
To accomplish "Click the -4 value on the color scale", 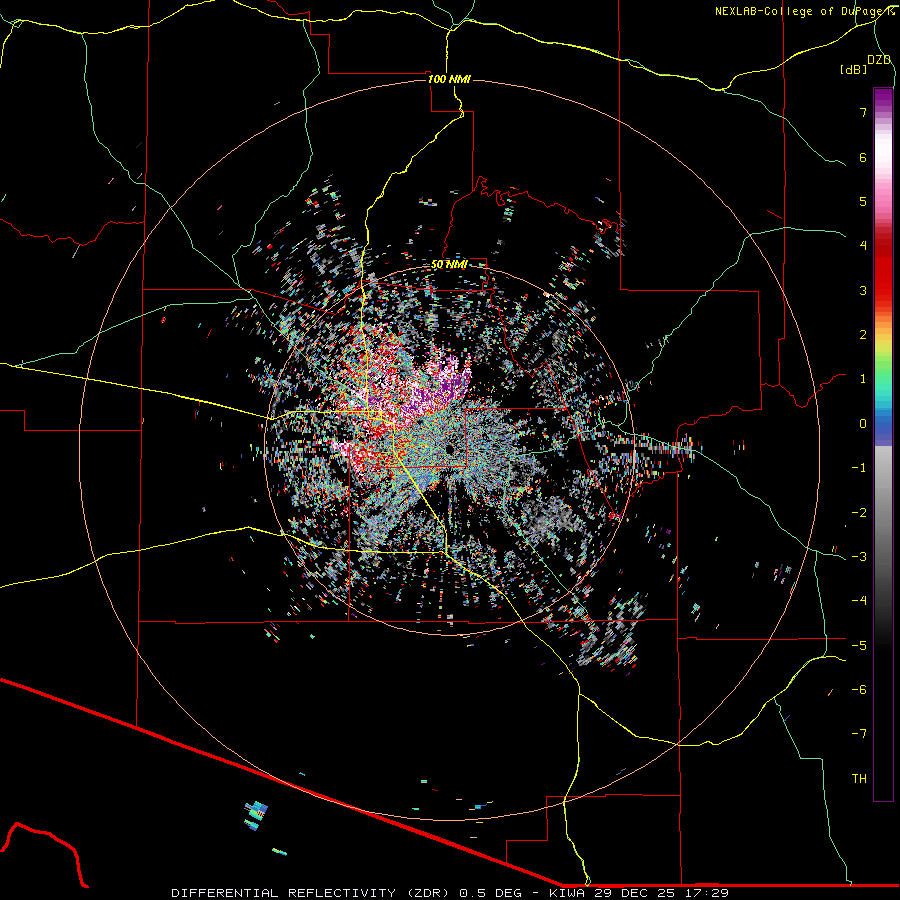I will point(859,600).
